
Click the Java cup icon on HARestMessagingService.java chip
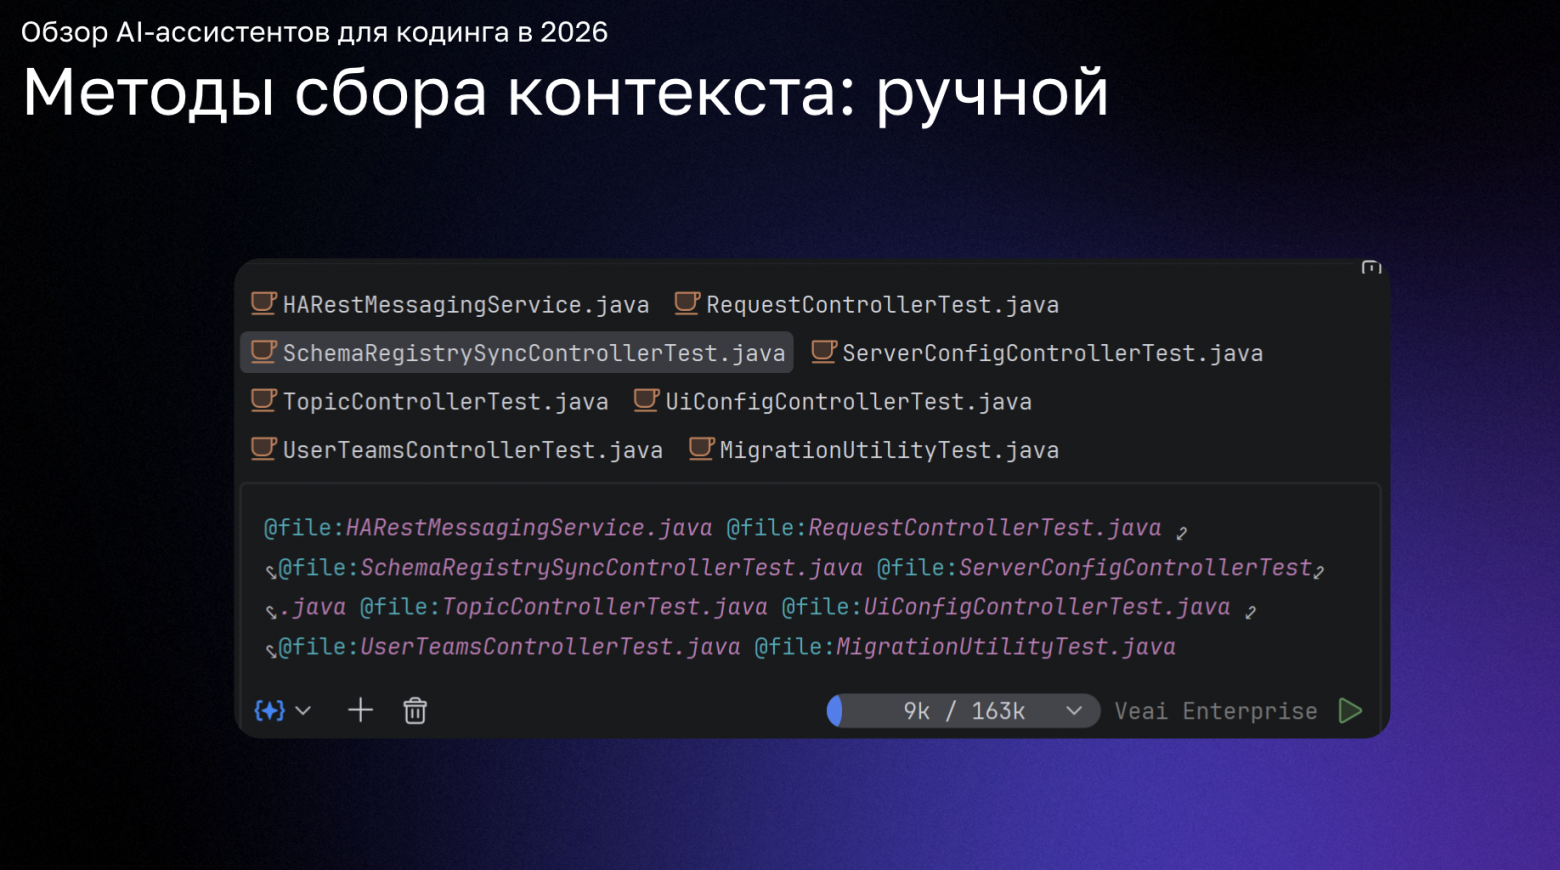(263, 304)
